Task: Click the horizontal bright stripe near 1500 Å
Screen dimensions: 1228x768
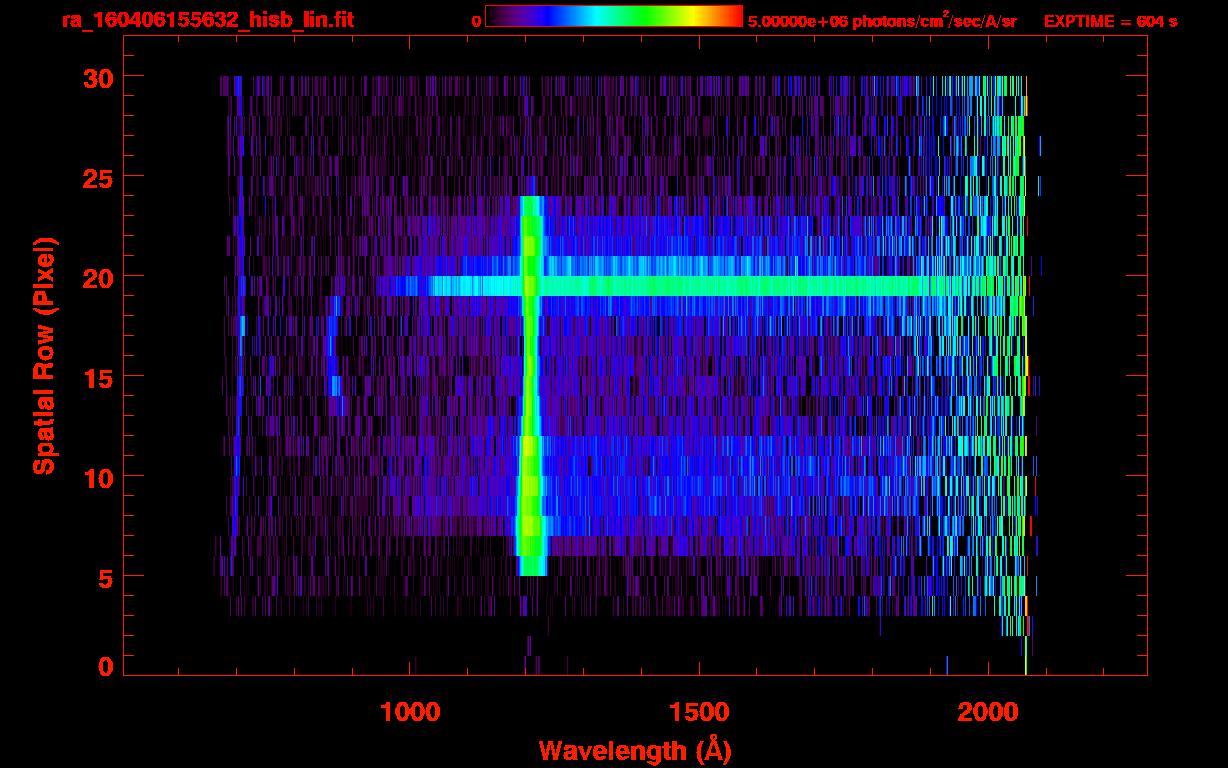Action: coord(699,286)
